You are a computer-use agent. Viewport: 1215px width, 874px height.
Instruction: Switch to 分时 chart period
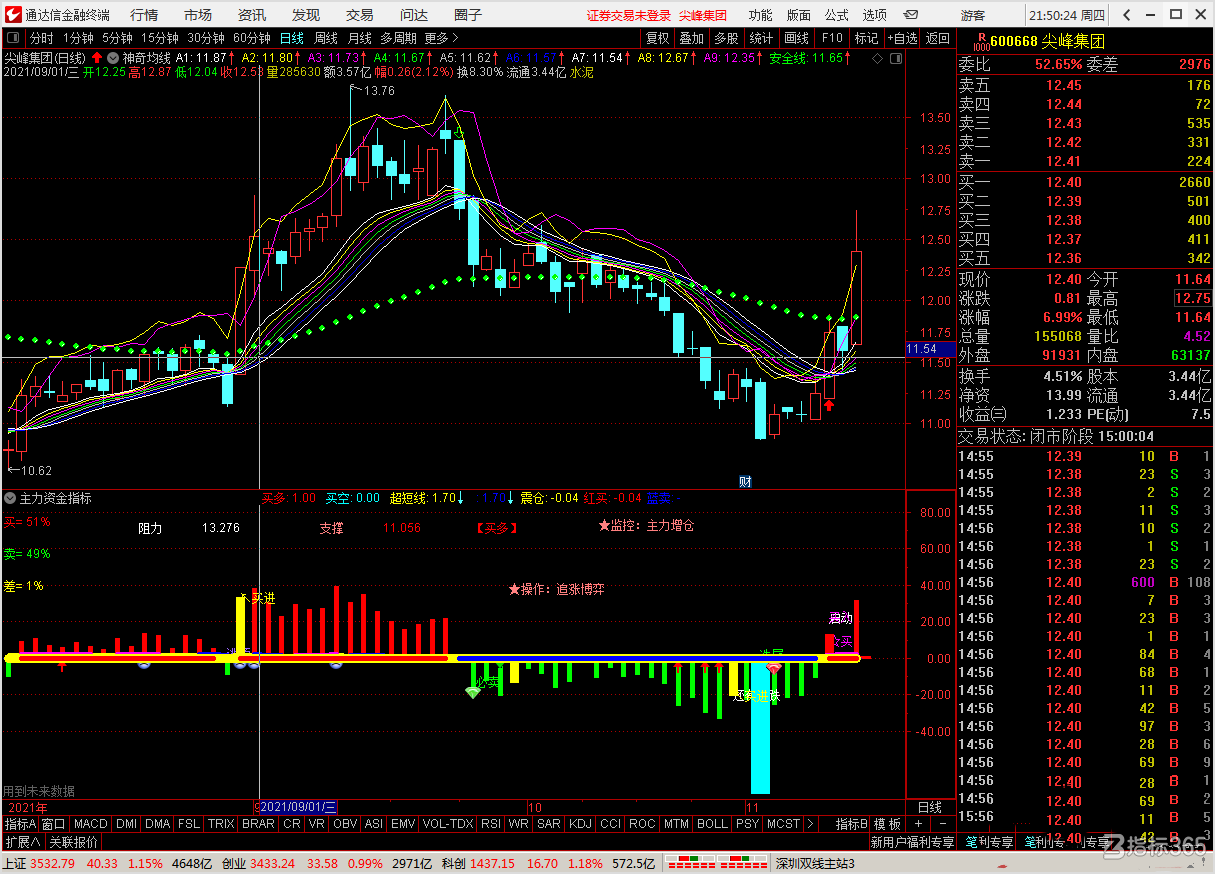click(42, 38)
